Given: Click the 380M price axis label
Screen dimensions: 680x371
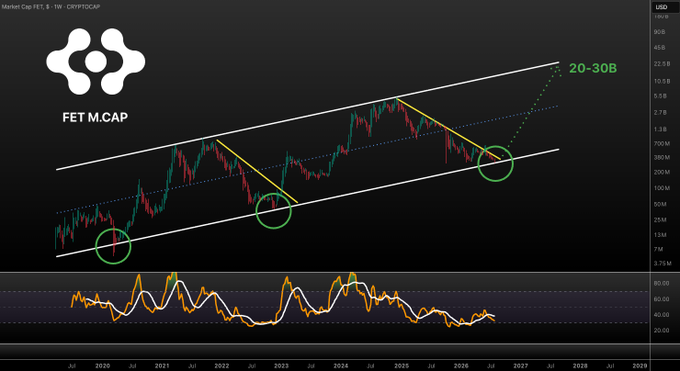Looking at the screenshot, I should (x=661, y=158).
